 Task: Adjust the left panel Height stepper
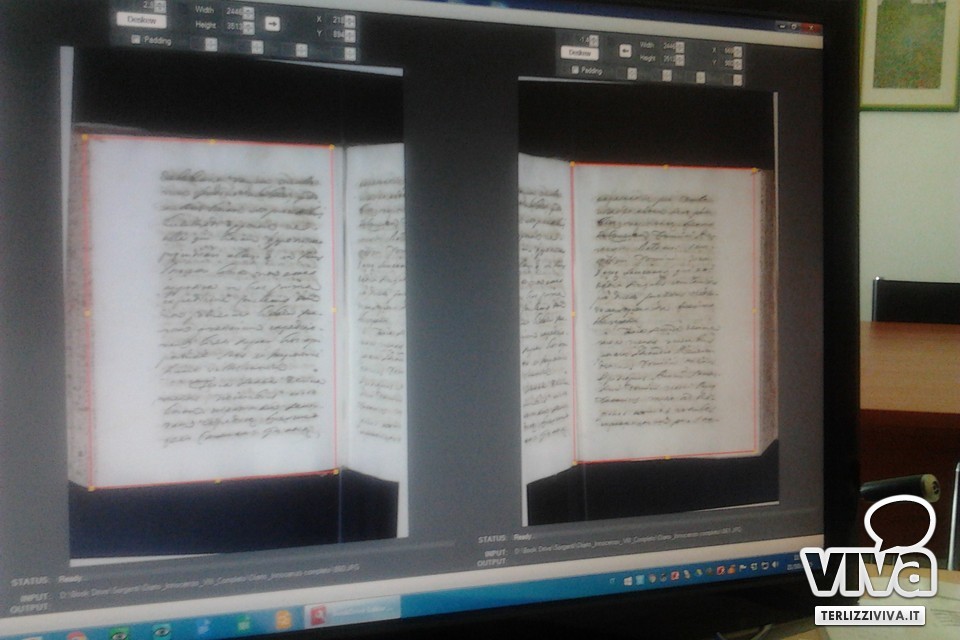(248, 28)
